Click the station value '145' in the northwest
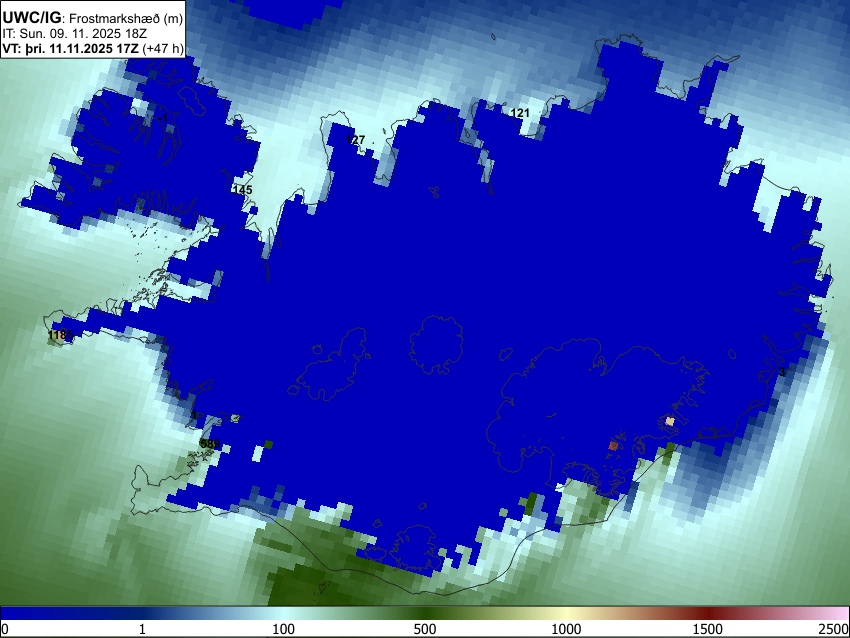The height and width of the screenshot is (638, 850). click(x=242, y=190)
